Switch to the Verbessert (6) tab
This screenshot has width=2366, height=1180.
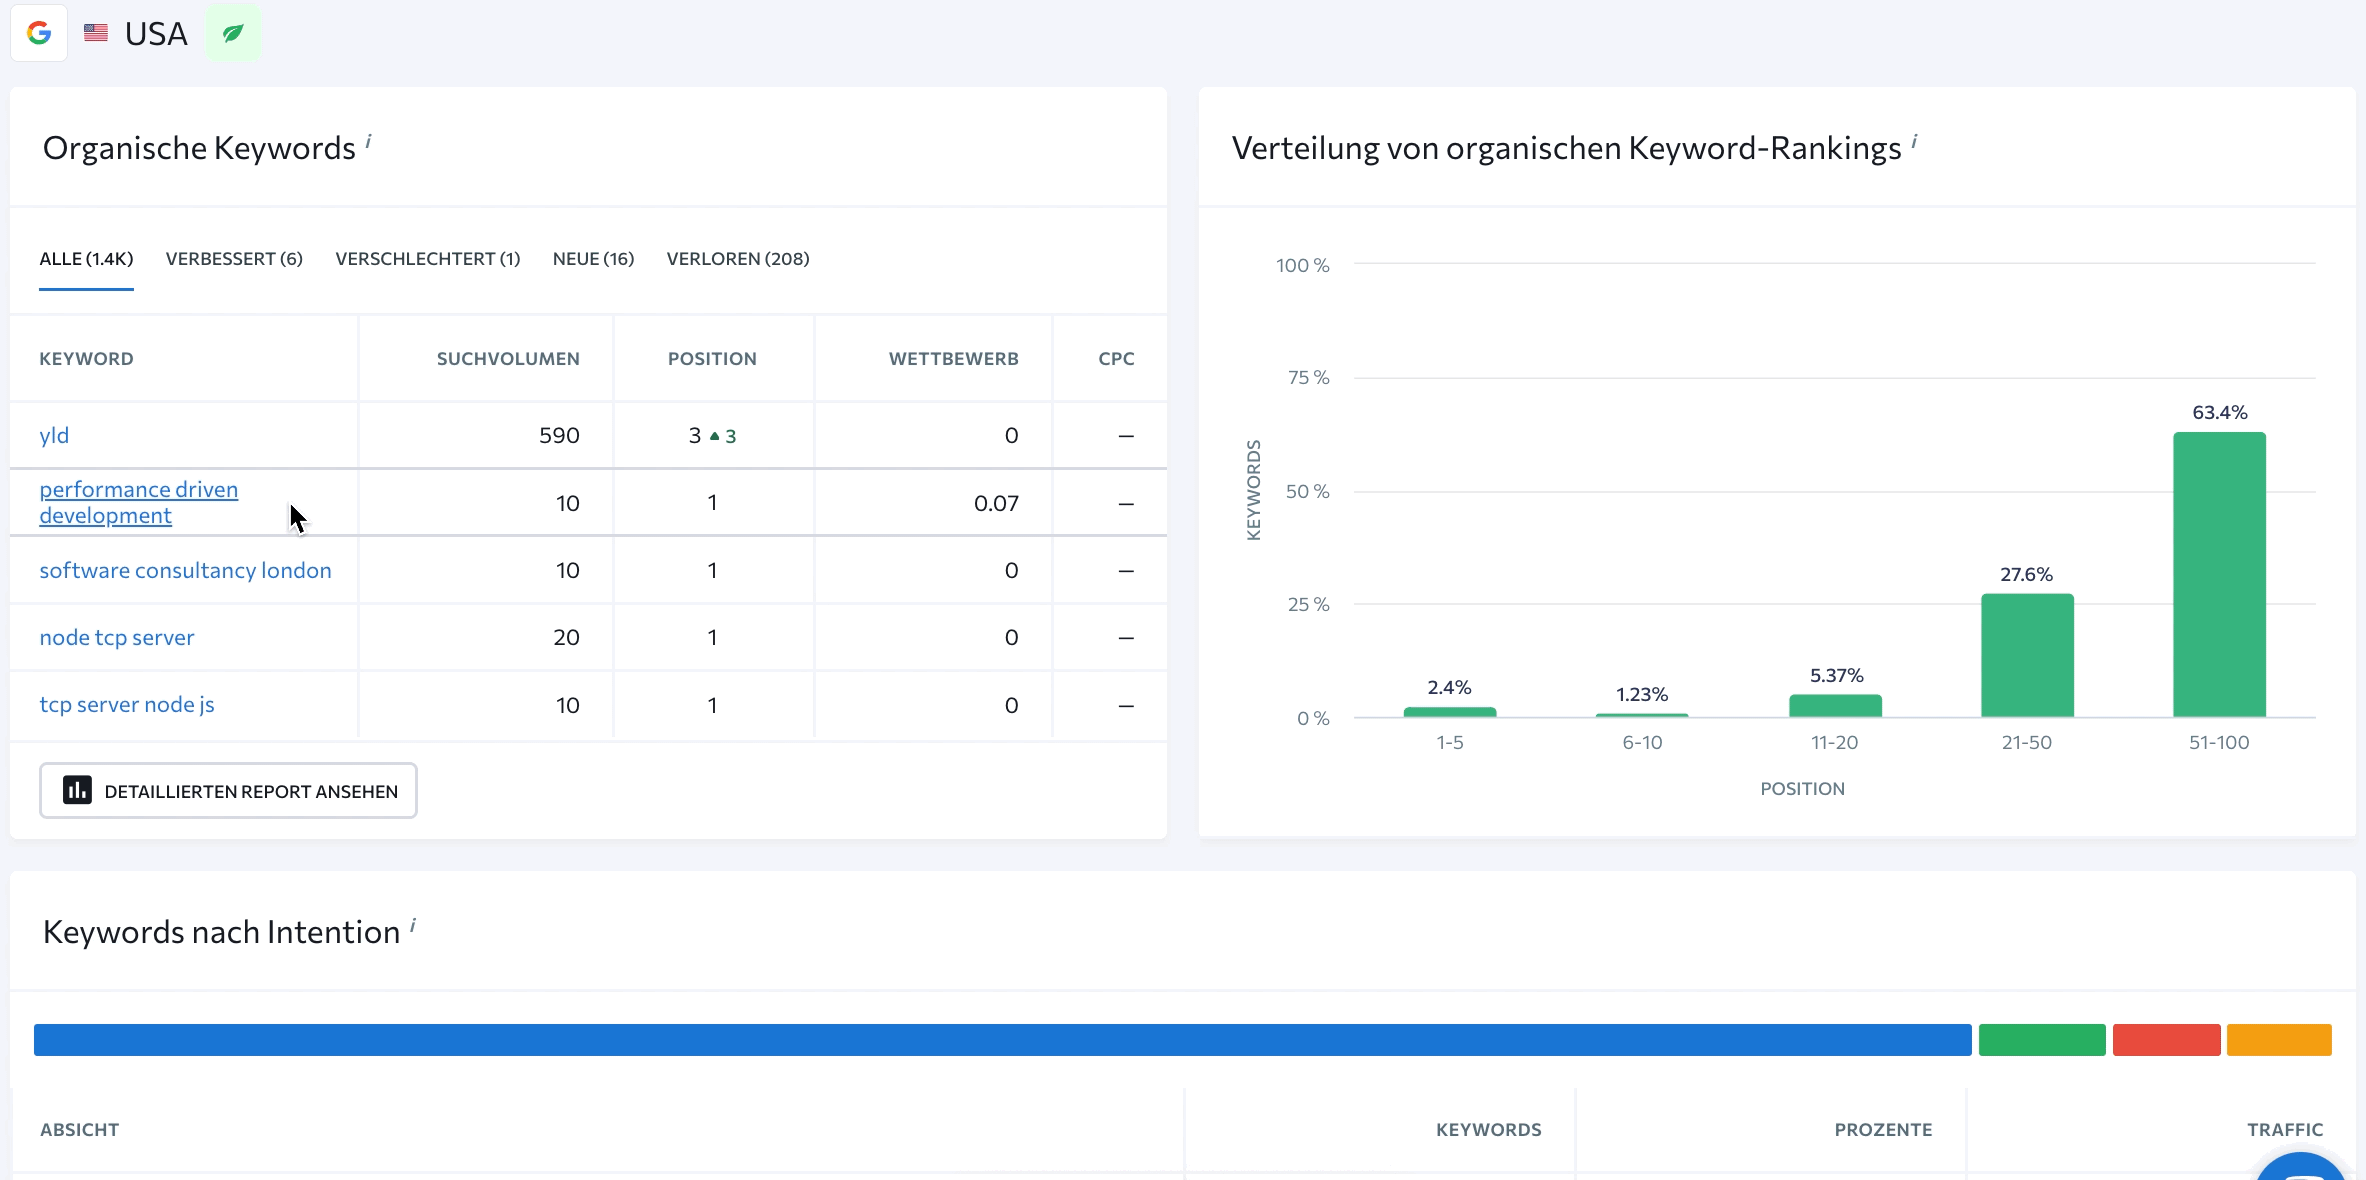[234, 259]
